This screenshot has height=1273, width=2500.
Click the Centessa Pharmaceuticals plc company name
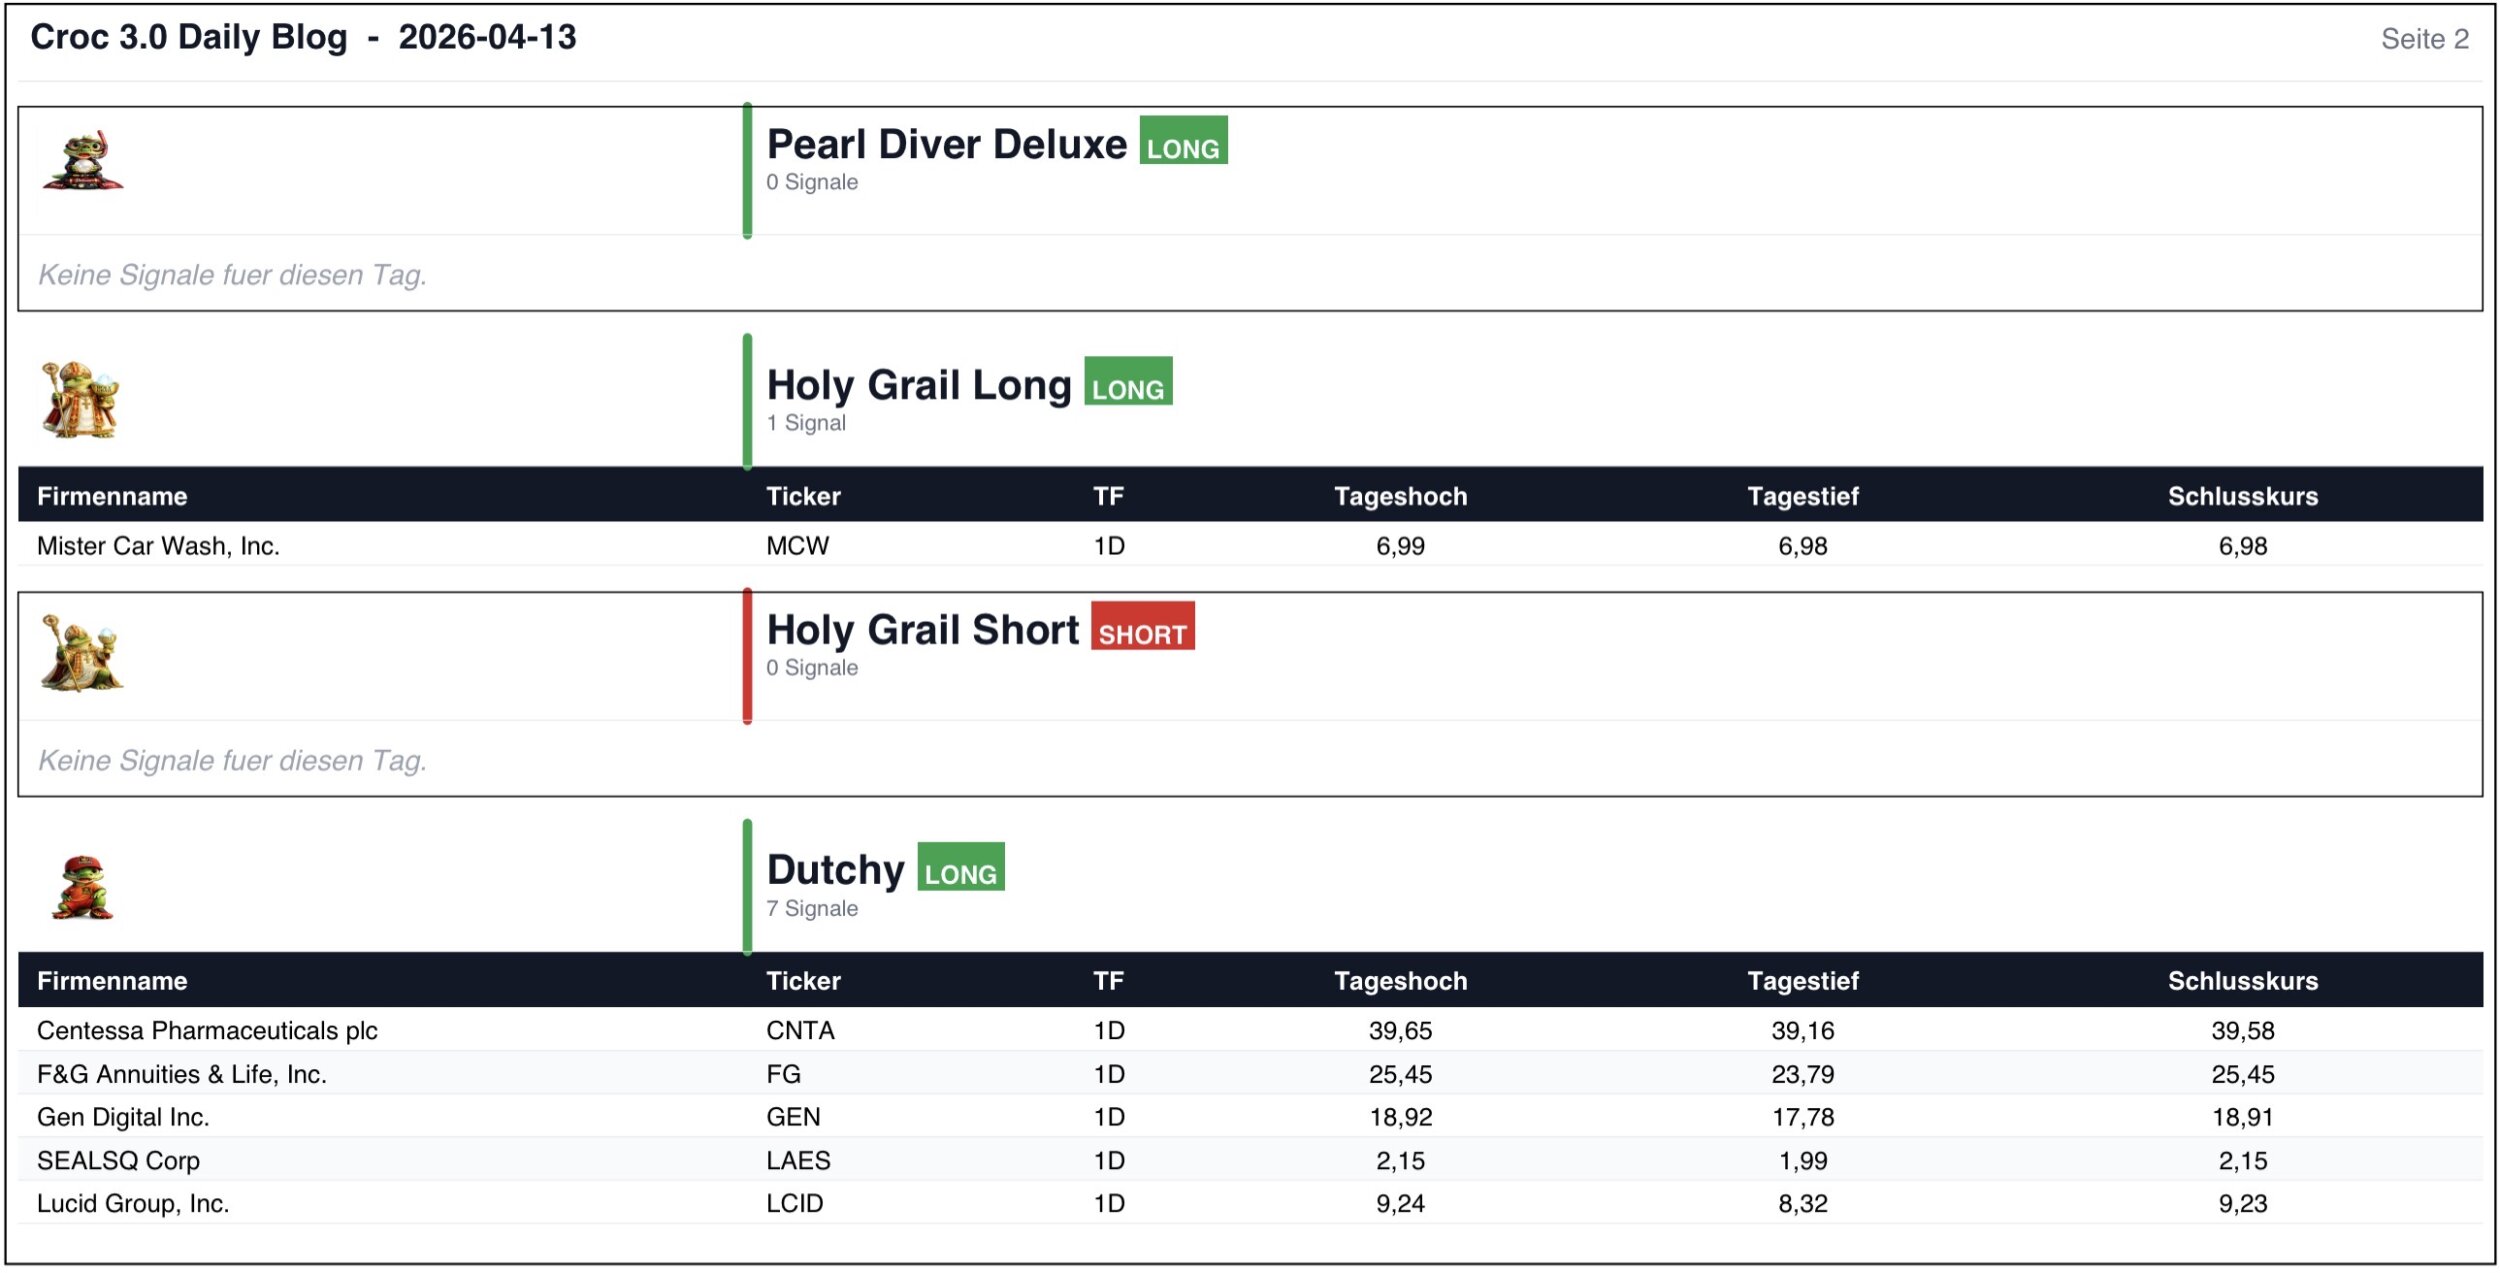pos(207,1030)
